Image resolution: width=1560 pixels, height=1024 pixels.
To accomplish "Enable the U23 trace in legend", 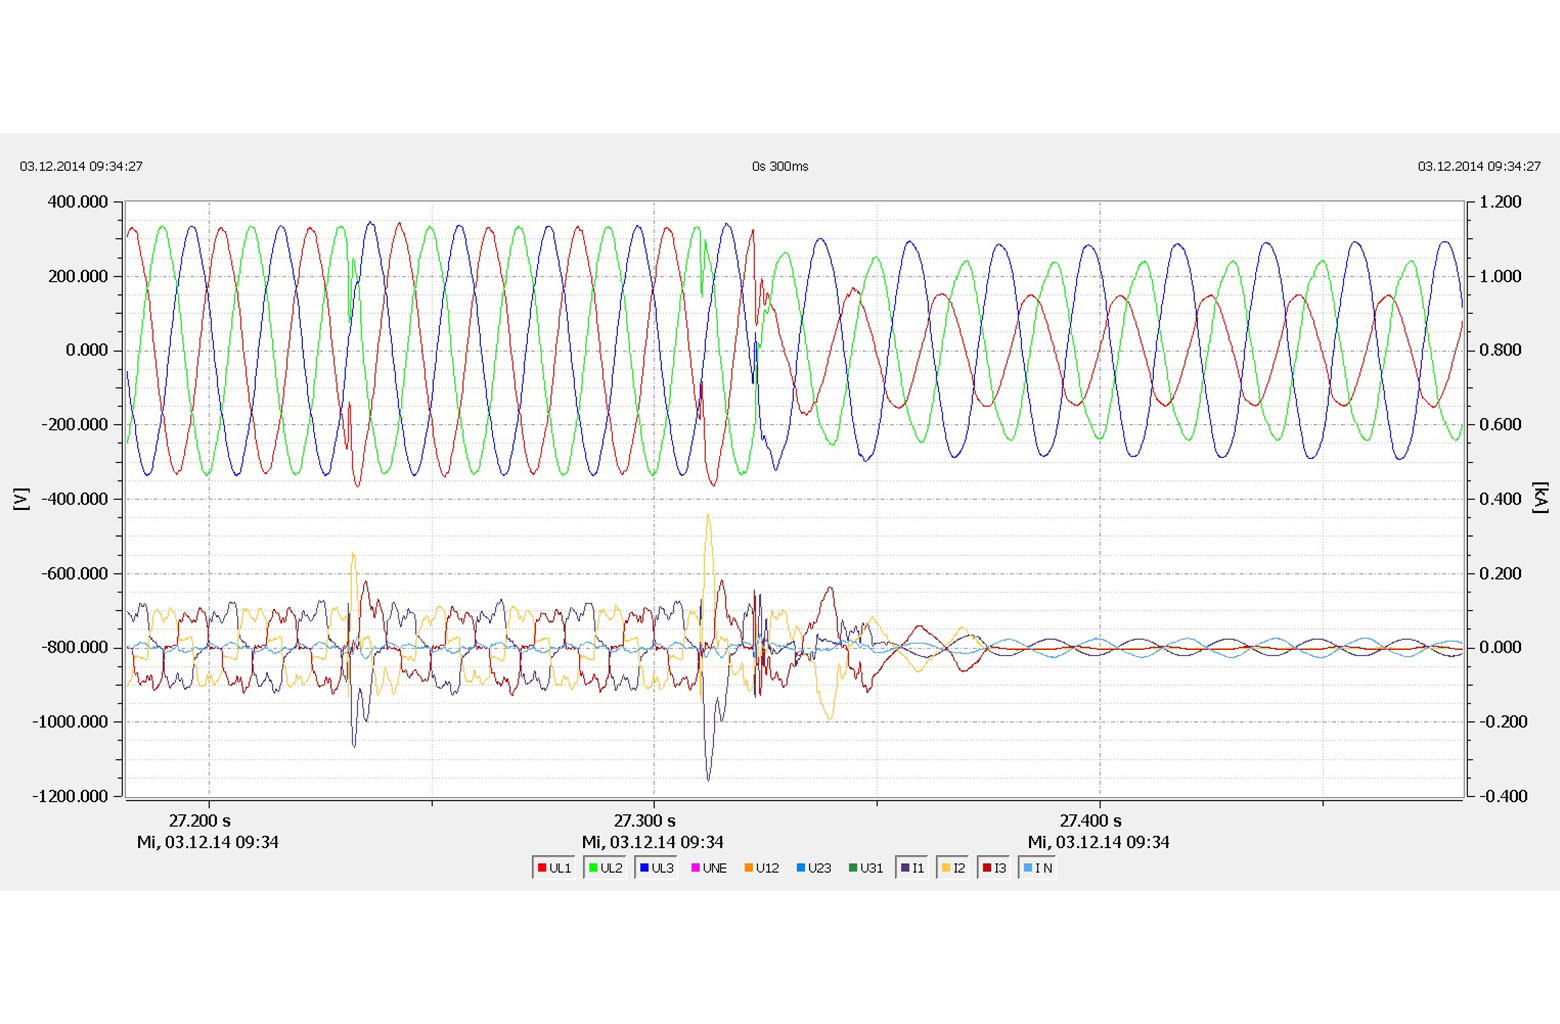I will pyautogui.click(x=814, y=868).
